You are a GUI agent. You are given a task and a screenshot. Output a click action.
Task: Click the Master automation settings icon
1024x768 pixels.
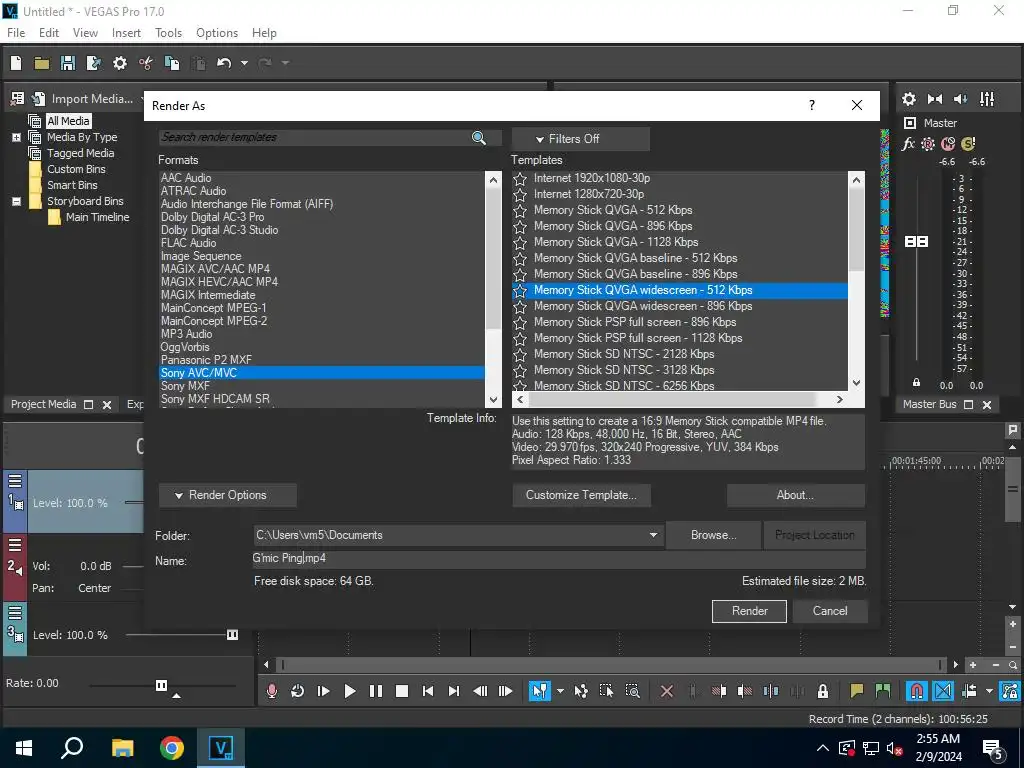point(928,144)
